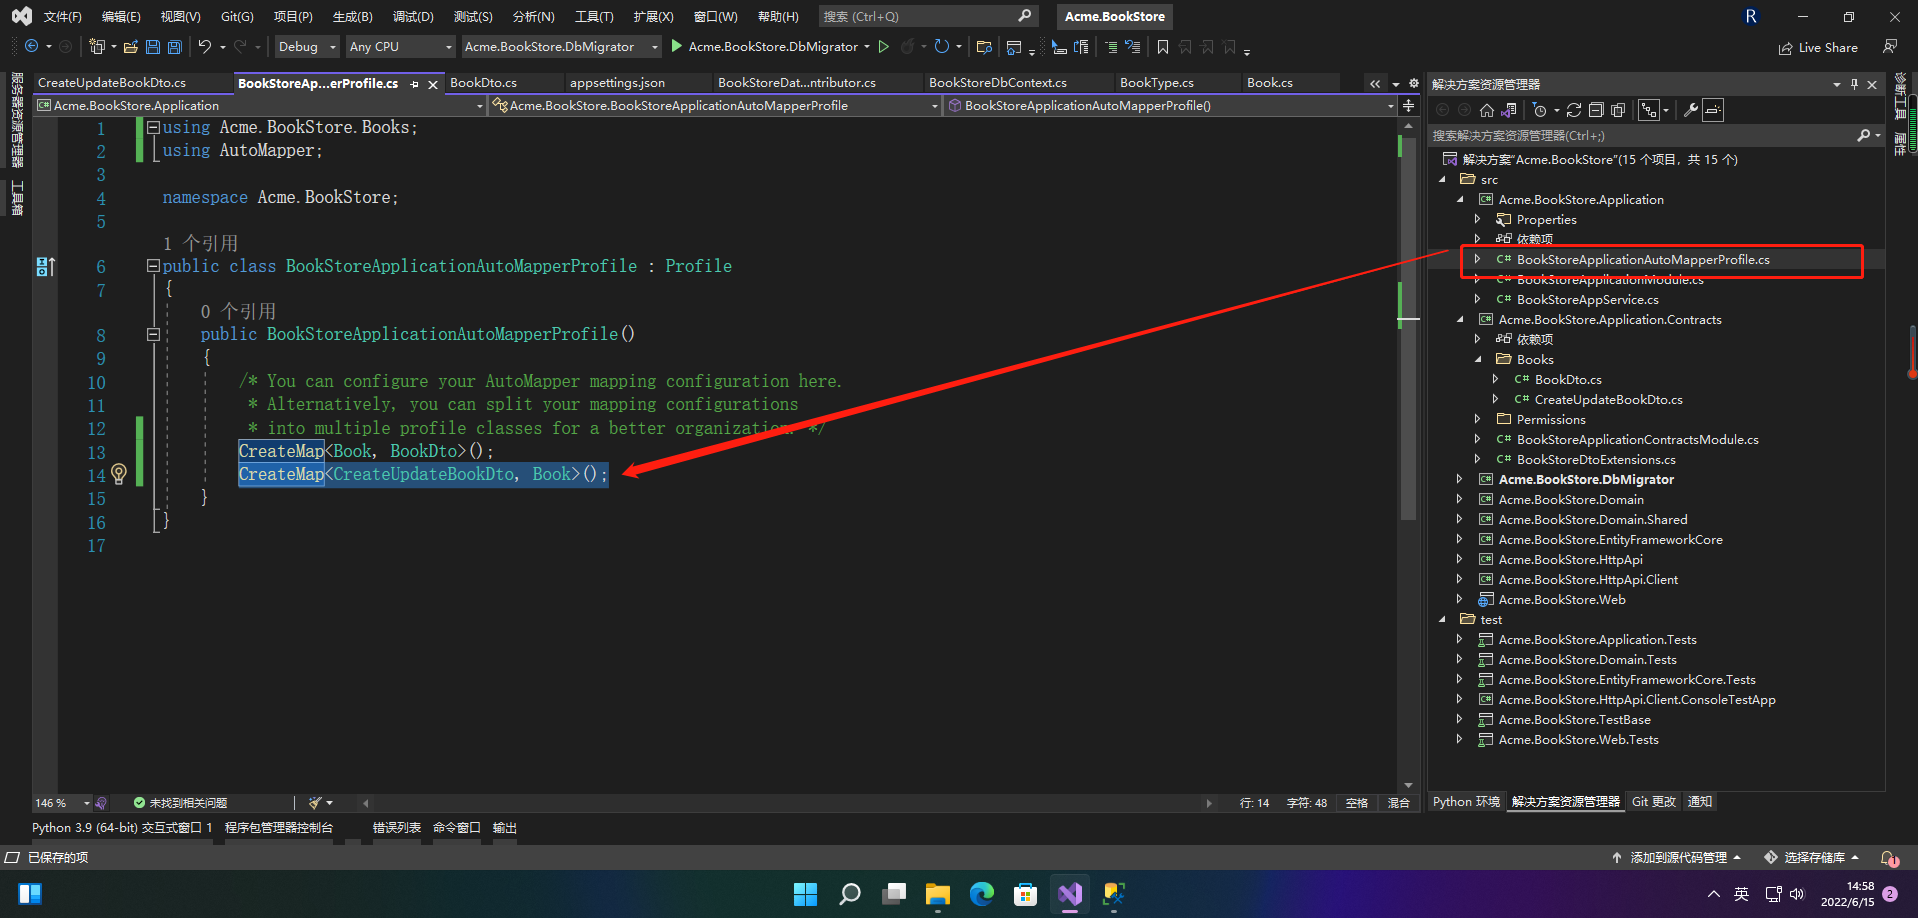Screen dimensions: 1918x918
Task: Open the Any CPU platform dropdown
Action: (x=401, y=46)
